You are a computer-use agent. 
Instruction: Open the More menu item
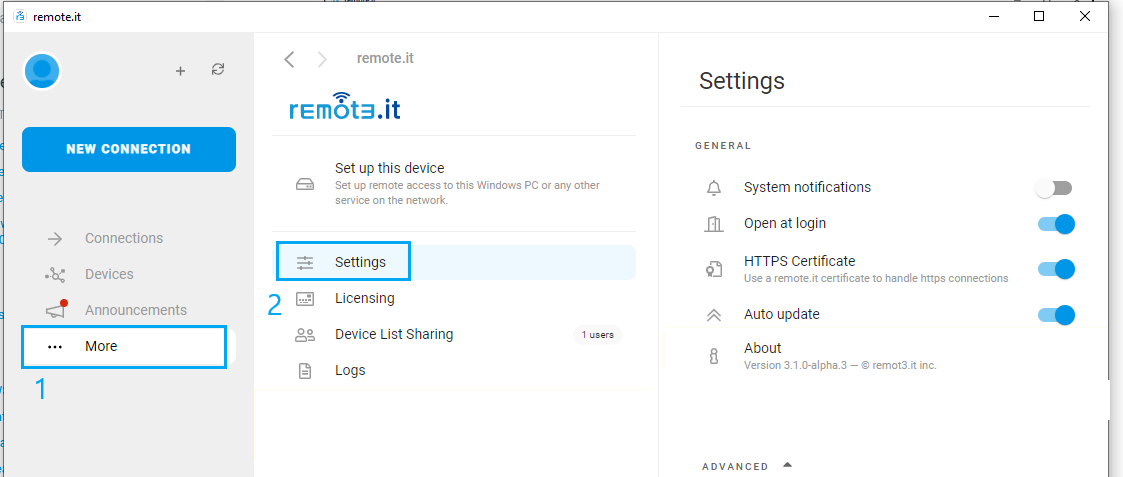[124, 347]
